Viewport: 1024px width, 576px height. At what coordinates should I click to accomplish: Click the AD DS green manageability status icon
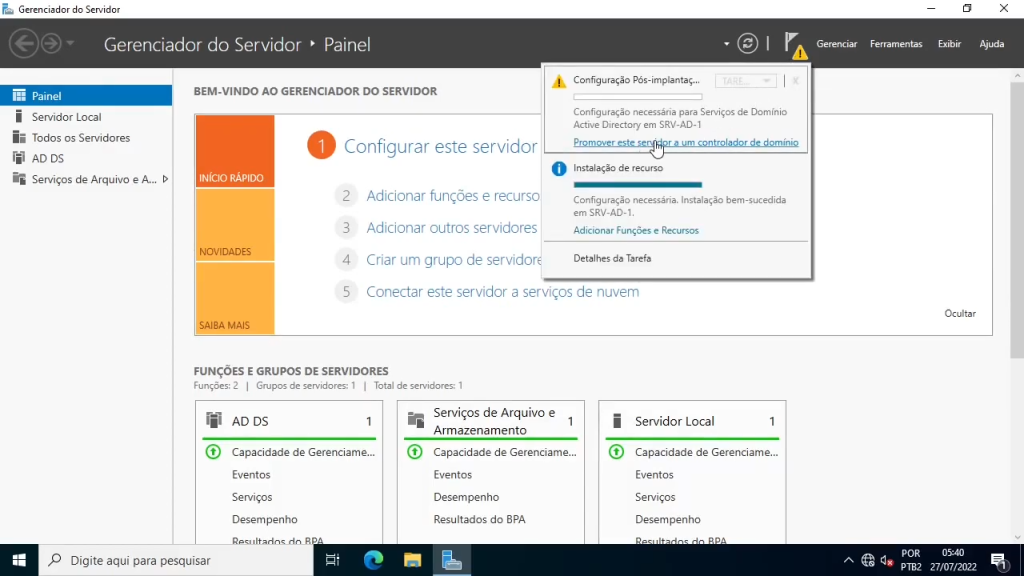pyautogui.click(x=213, y=452)
